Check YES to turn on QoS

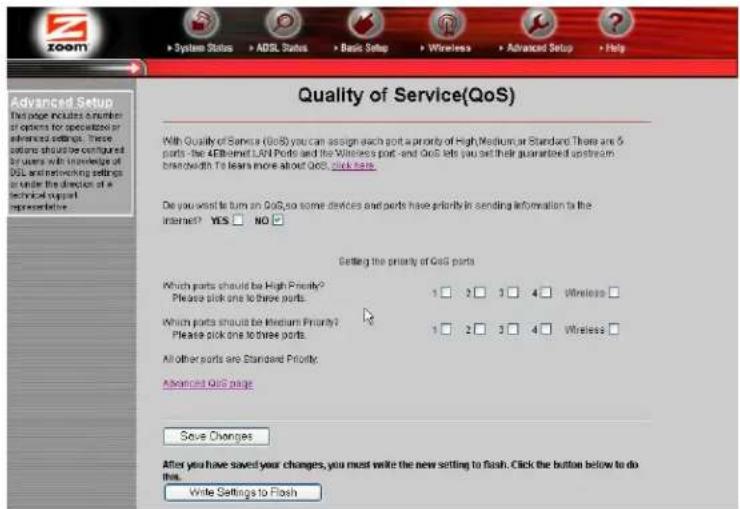pos(238,220)
